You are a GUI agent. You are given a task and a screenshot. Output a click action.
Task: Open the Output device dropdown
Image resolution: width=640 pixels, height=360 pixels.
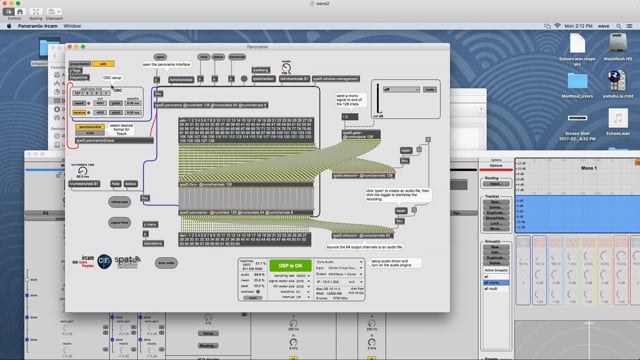pyautogui.click(x=344, y=274)
